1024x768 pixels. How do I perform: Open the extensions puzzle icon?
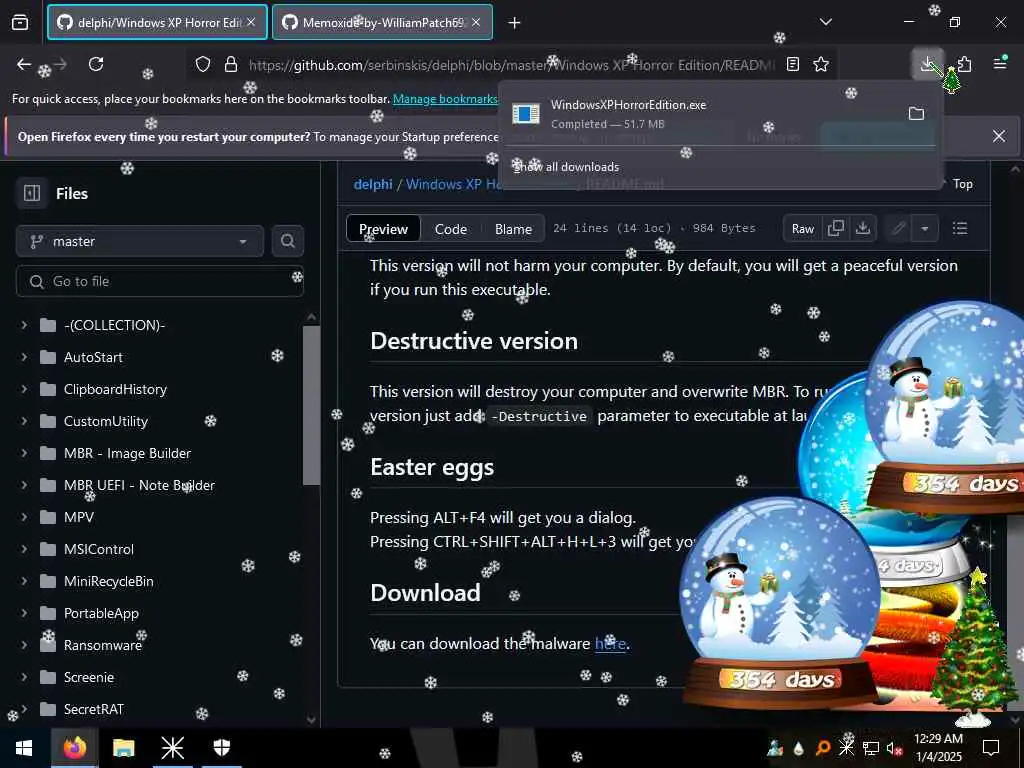tap(965, 64)
